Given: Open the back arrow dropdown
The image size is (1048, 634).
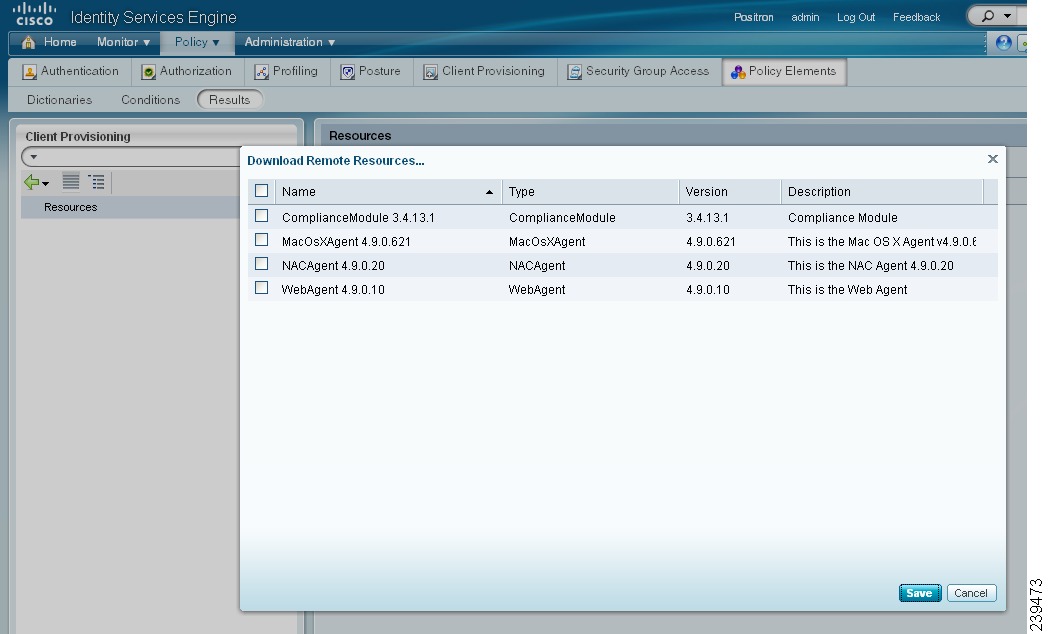Looking at the screenshot, I should point(45,184).
